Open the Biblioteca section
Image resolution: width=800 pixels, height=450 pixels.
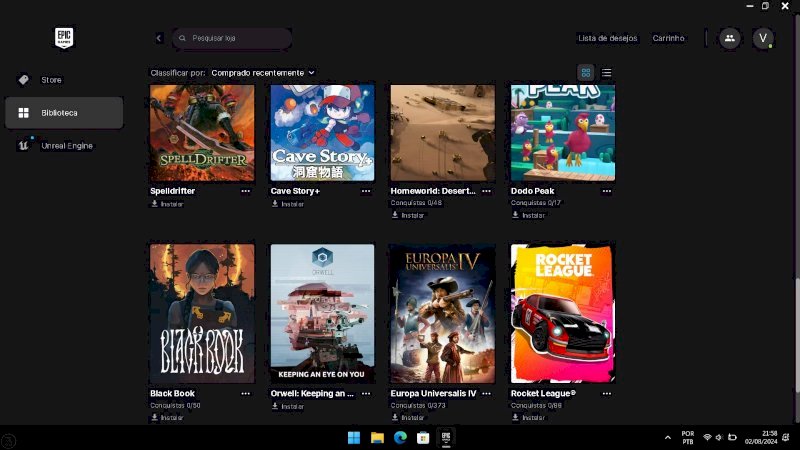coord(64,113)
